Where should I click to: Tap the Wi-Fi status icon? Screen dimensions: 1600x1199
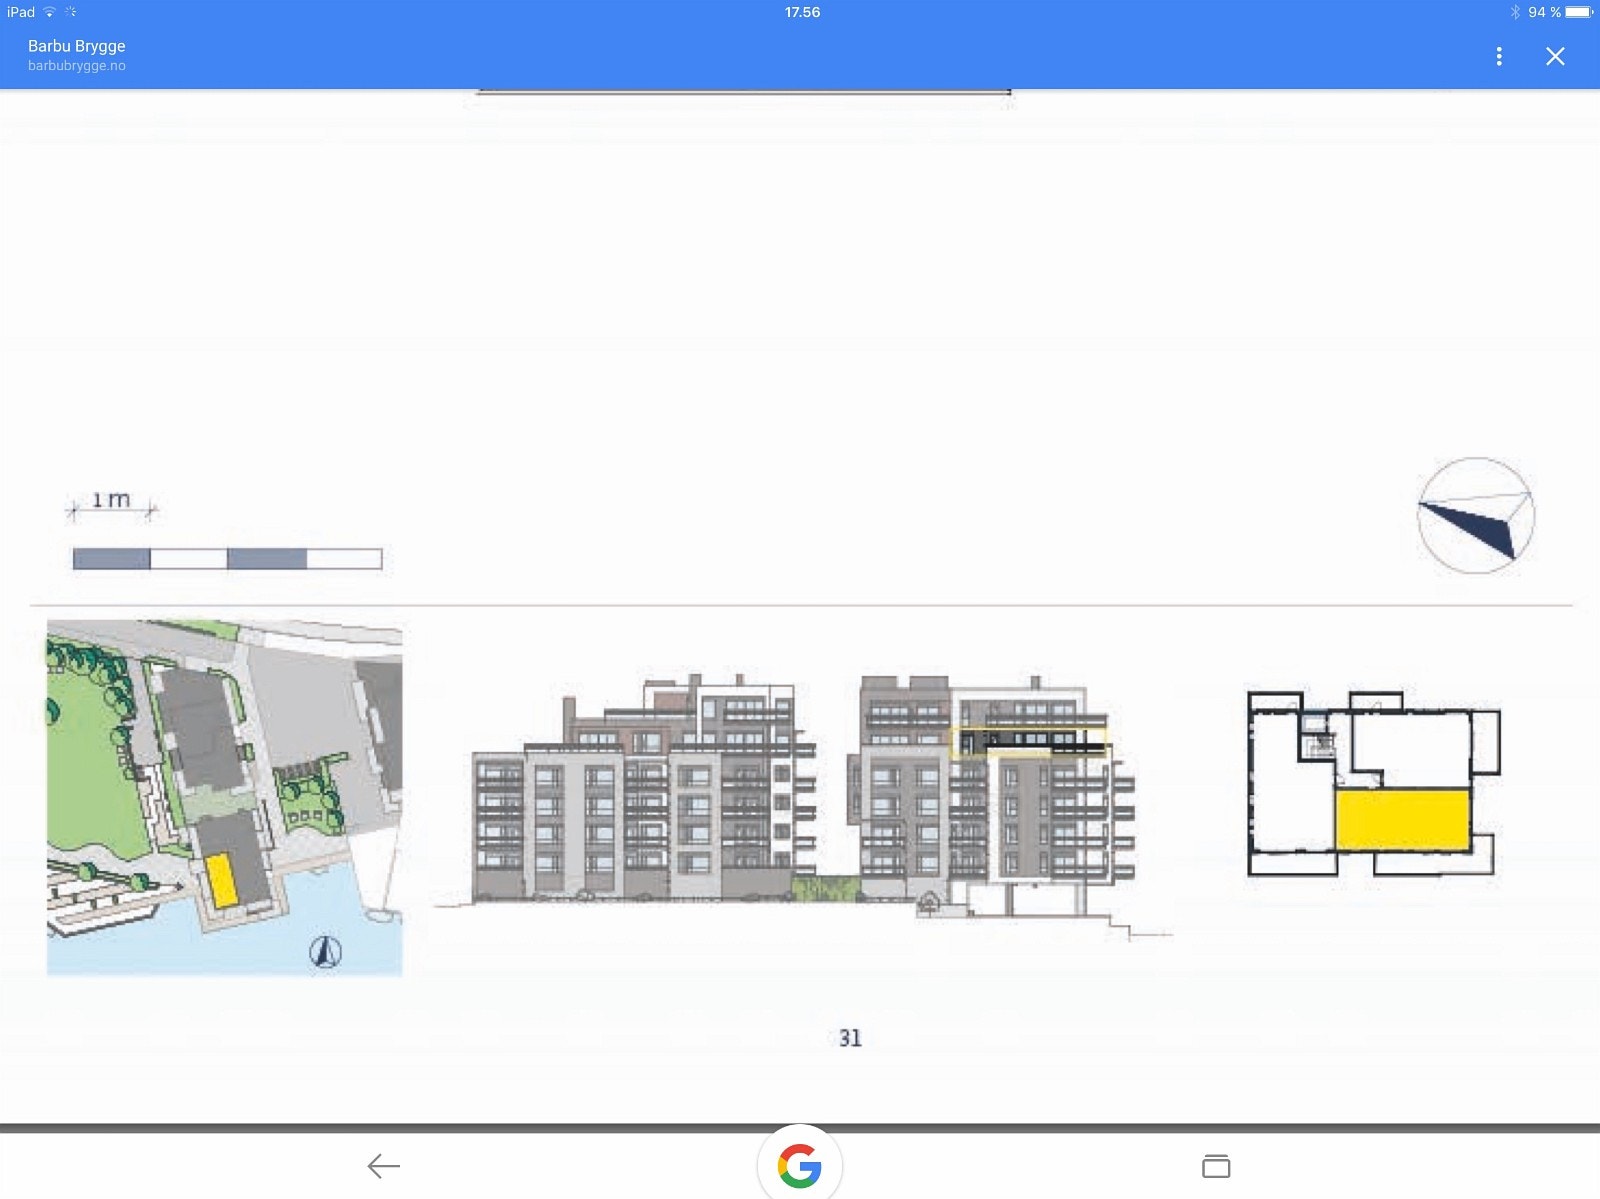(x=49, y=12)
